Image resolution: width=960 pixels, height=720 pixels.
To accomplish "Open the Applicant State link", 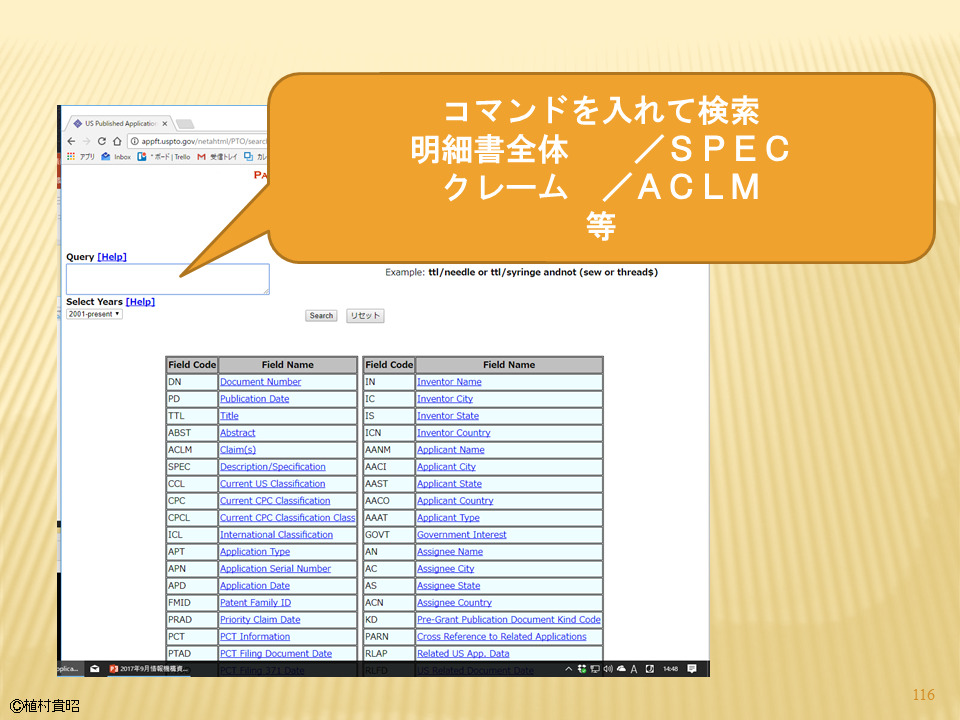I will coord(449,484).
